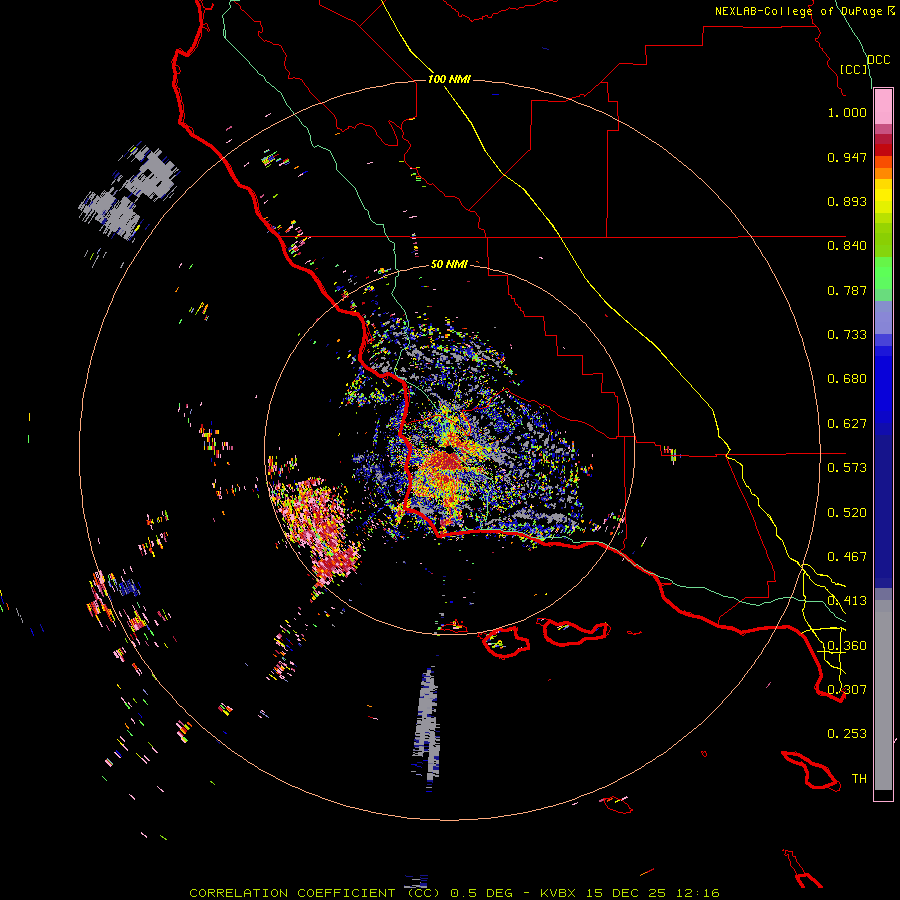This screenshot has height=900, width=900.
Task: Click the 1.000 scale value
Action: [x=847, y=112]
